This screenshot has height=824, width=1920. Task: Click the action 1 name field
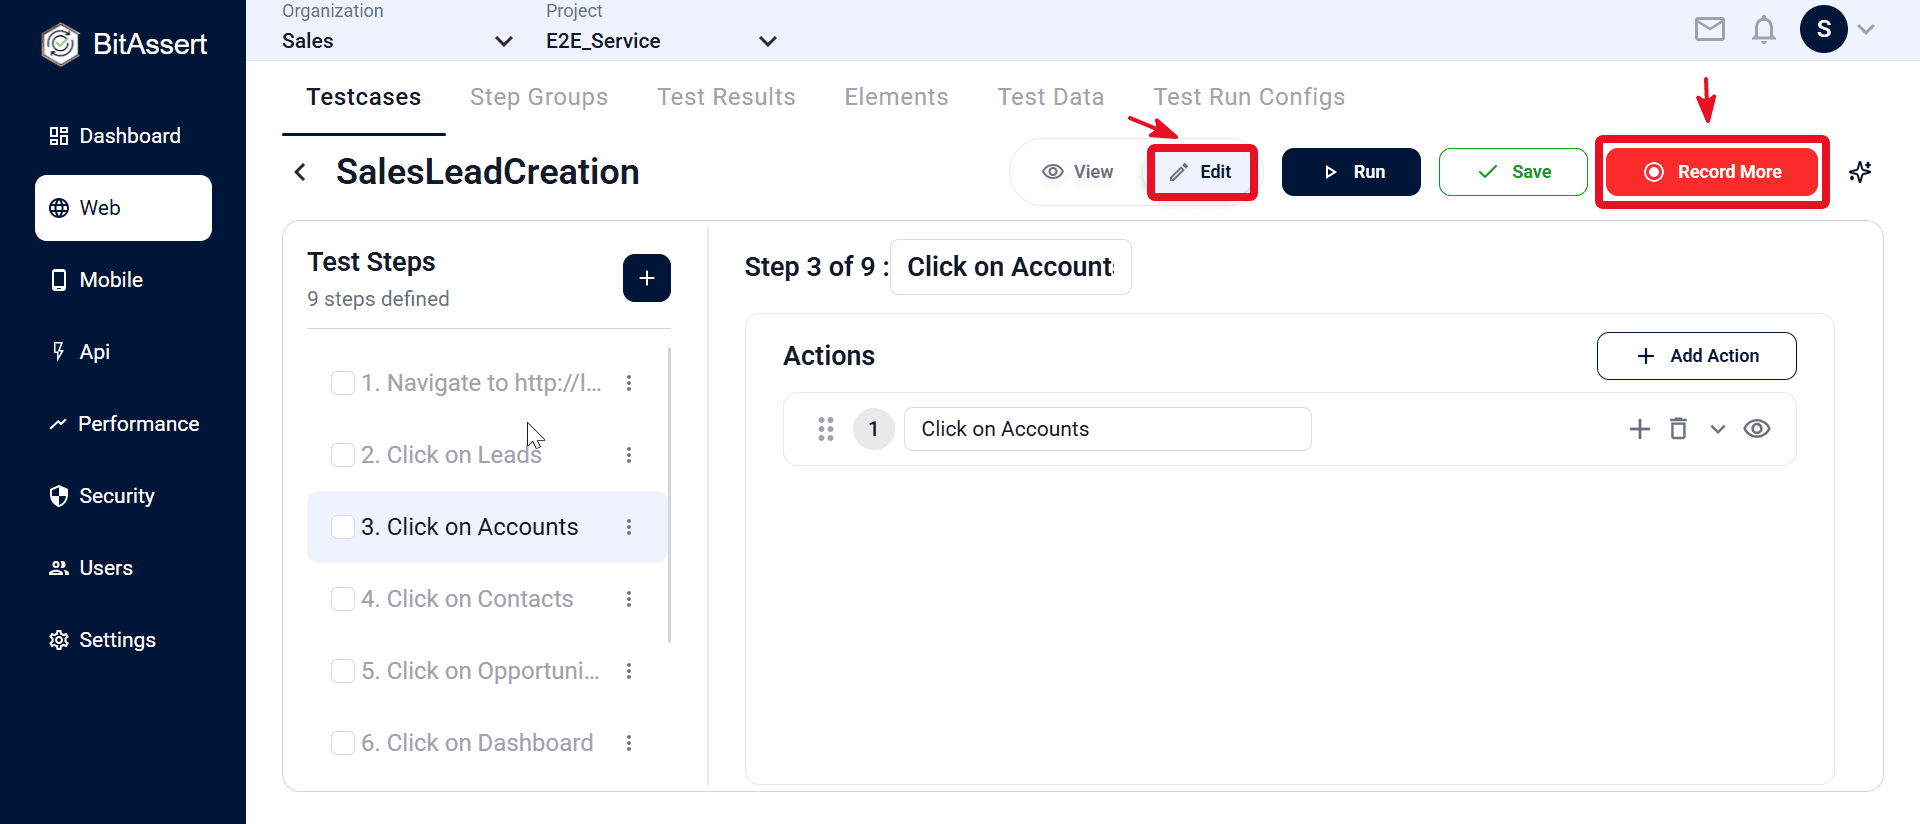point(1108,429)
